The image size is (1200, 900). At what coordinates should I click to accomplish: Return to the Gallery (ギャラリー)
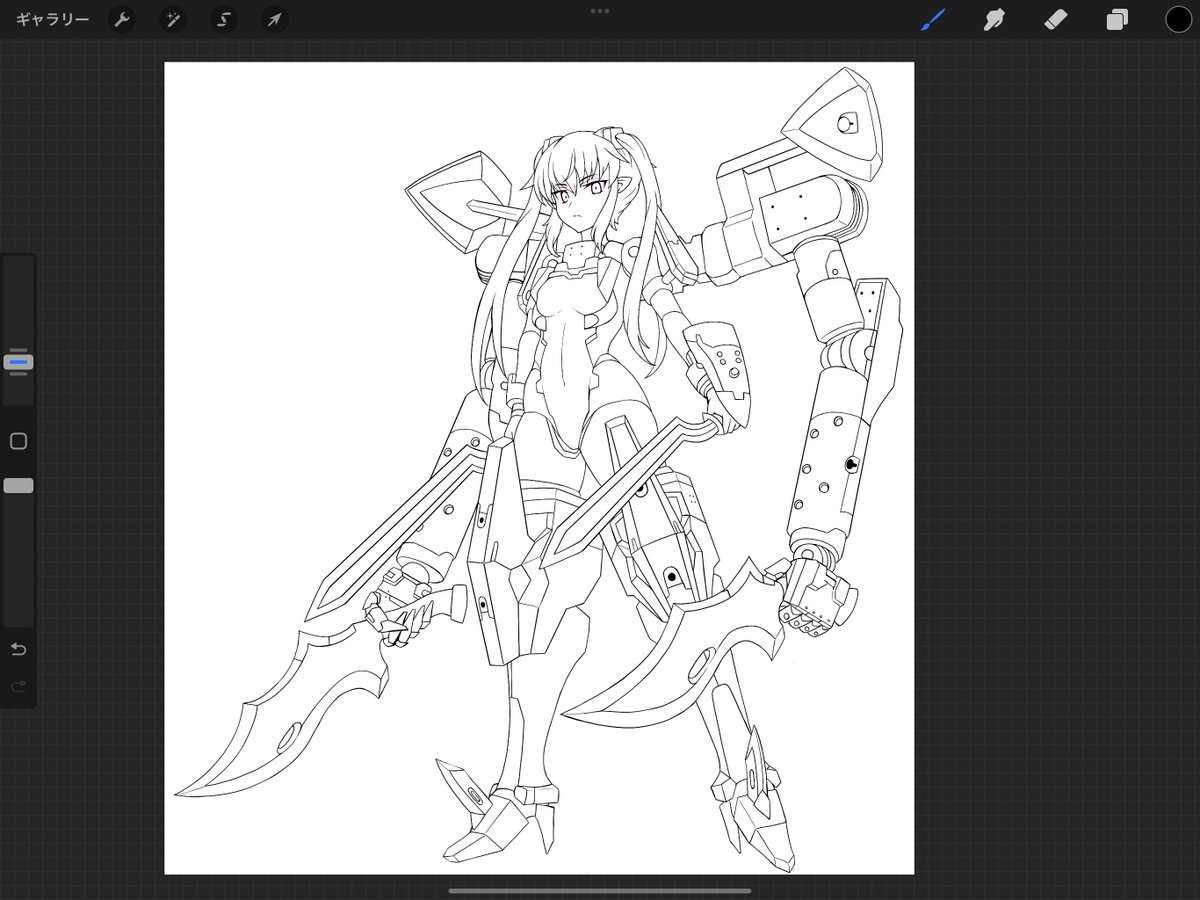[x=52, y=20]
